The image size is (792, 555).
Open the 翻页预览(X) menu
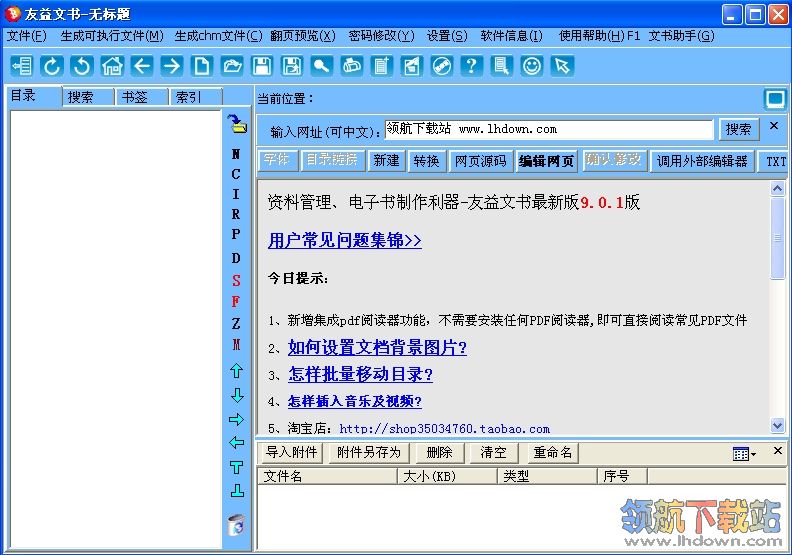pos(303,36)
